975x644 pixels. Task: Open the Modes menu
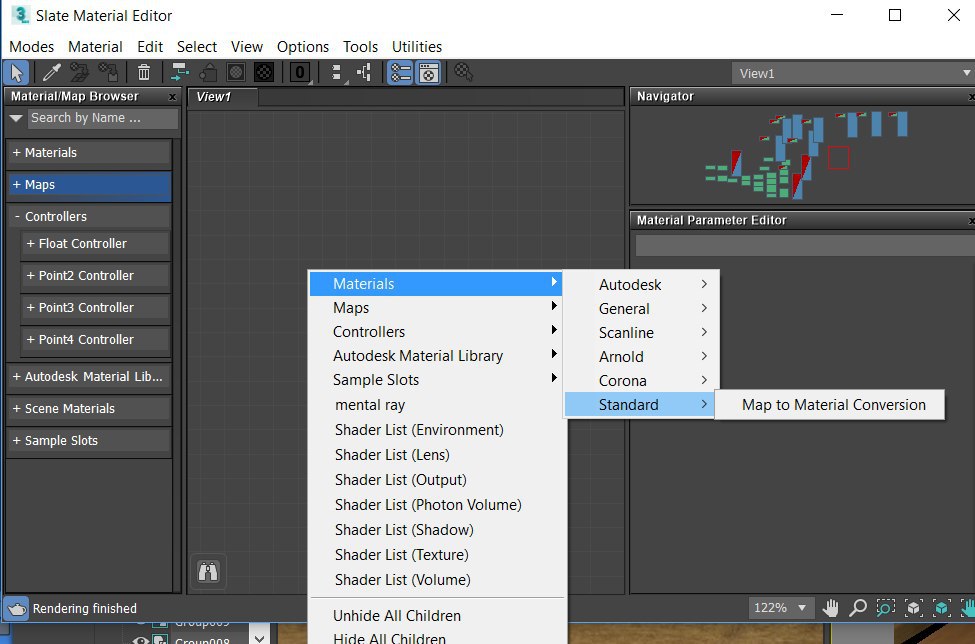tap(31, 47)
